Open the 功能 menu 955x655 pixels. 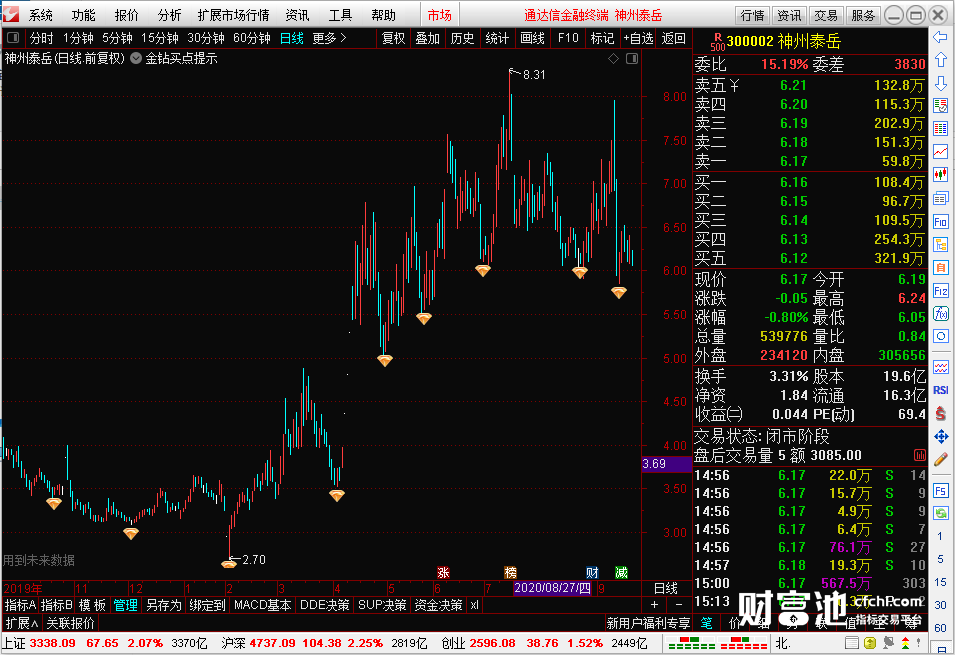coord(83,15)
